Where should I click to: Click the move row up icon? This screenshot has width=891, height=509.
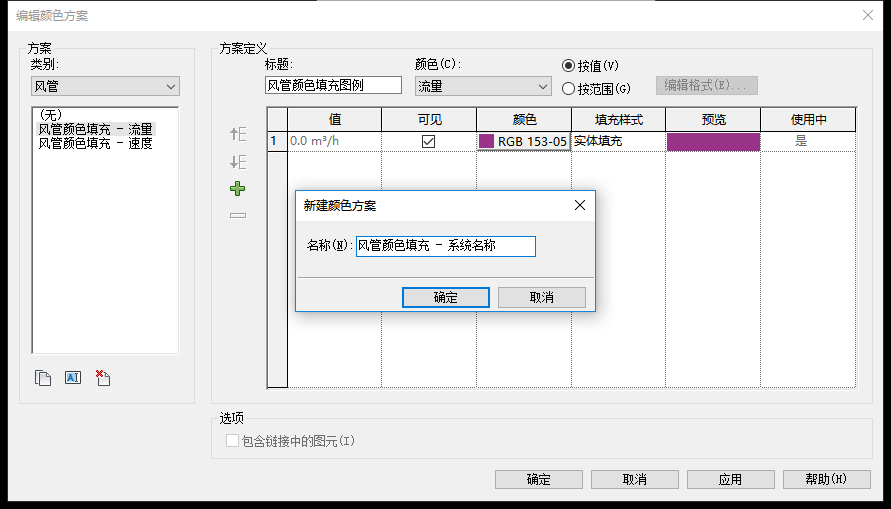(238, 134)
